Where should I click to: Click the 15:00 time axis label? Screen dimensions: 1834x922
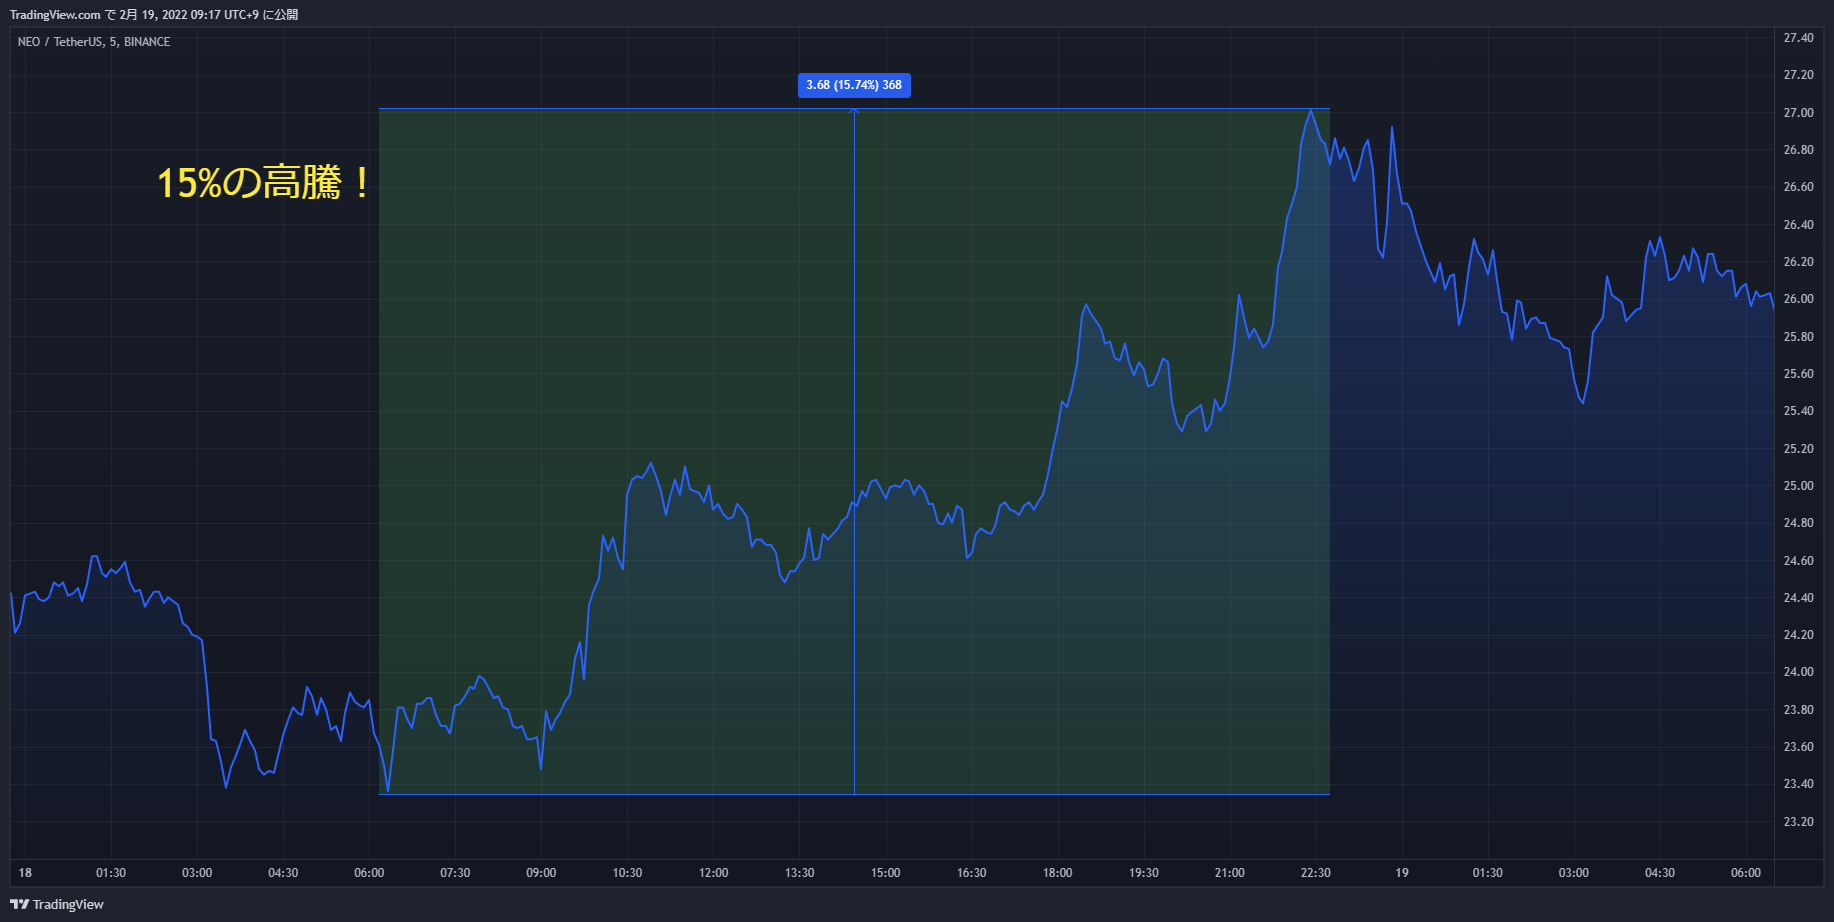click(x=885, y=873)
